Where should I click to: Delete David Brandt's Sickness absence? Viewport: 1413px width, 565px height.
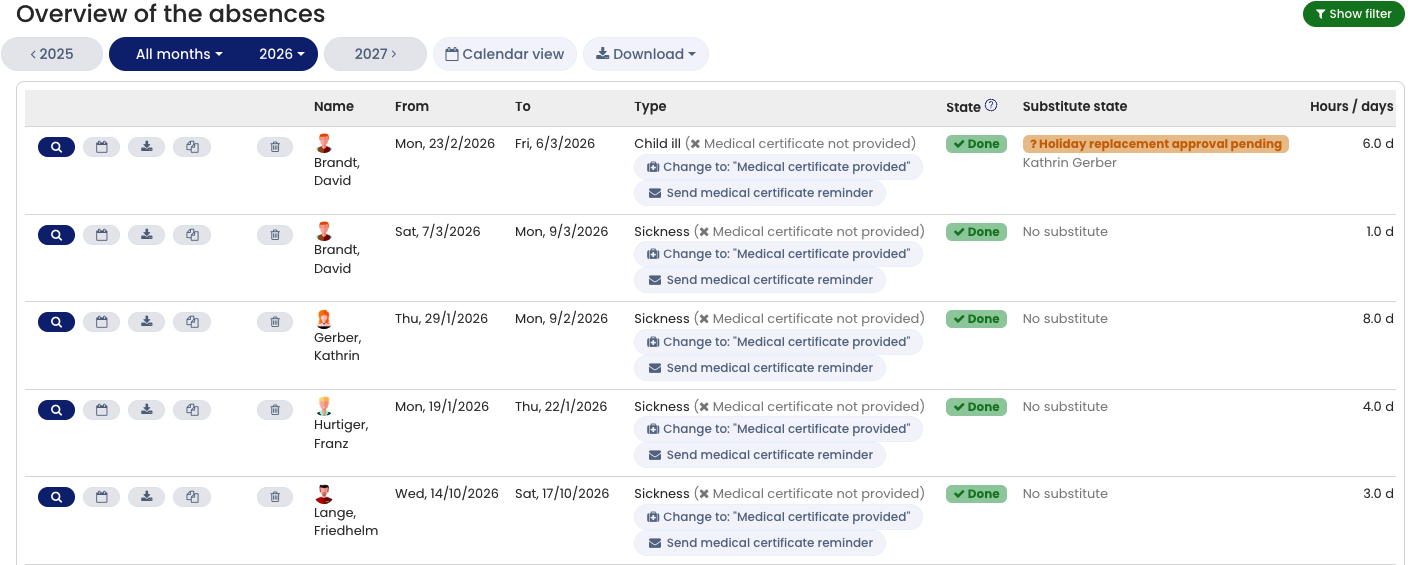275,235
